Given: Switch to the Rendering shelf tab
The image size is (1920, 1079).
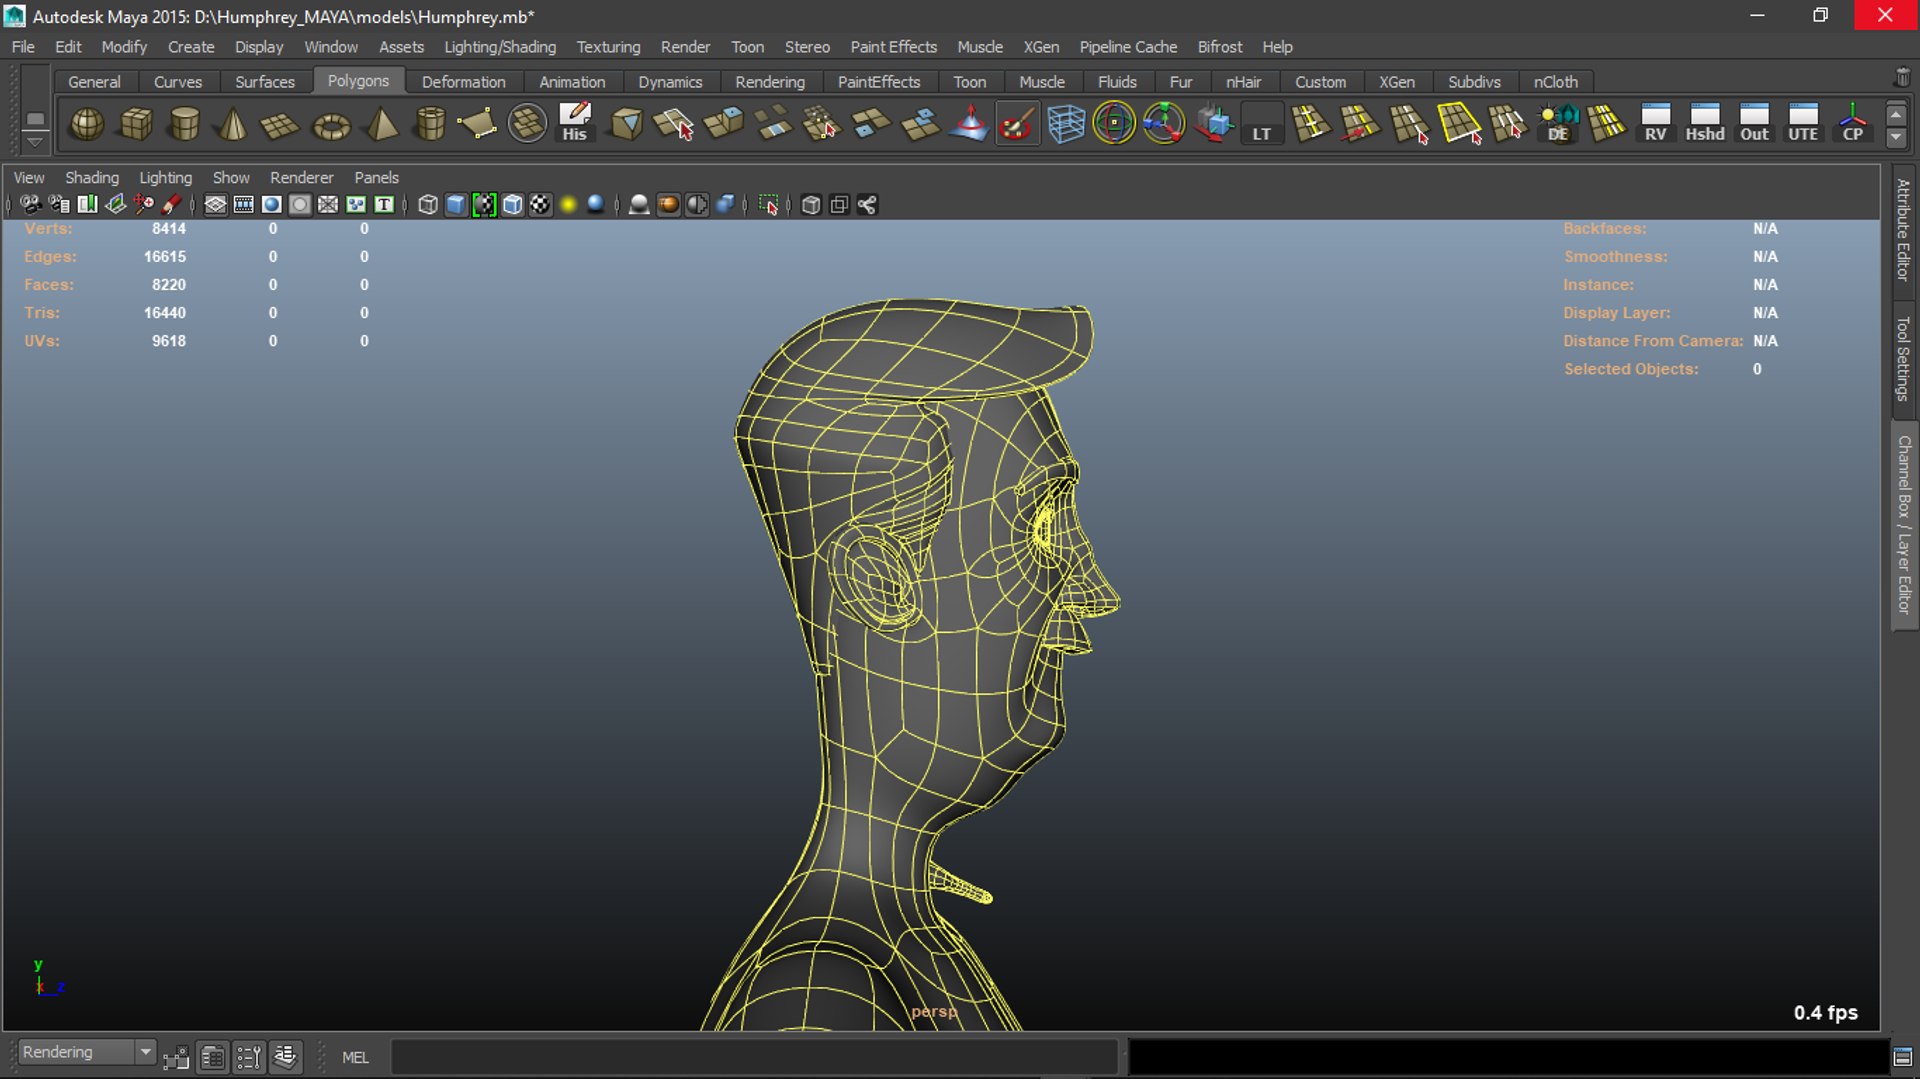Looking at the screenshot, I should 770,82.
